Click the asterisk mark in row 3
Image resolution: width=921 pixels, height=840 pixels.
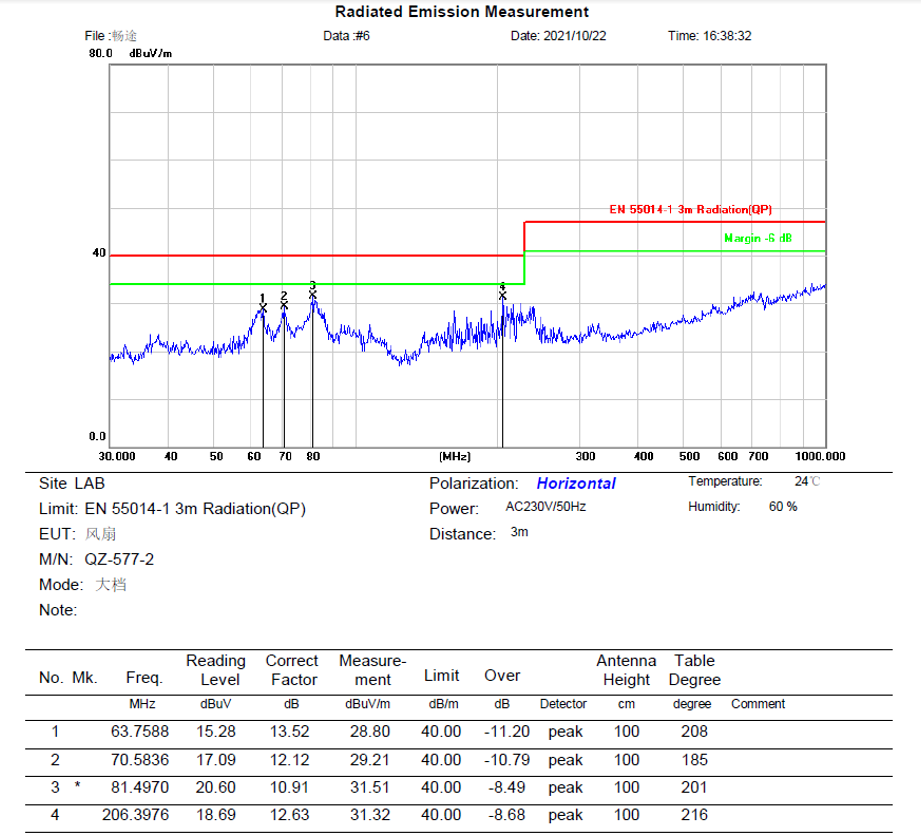coord(77,785)
